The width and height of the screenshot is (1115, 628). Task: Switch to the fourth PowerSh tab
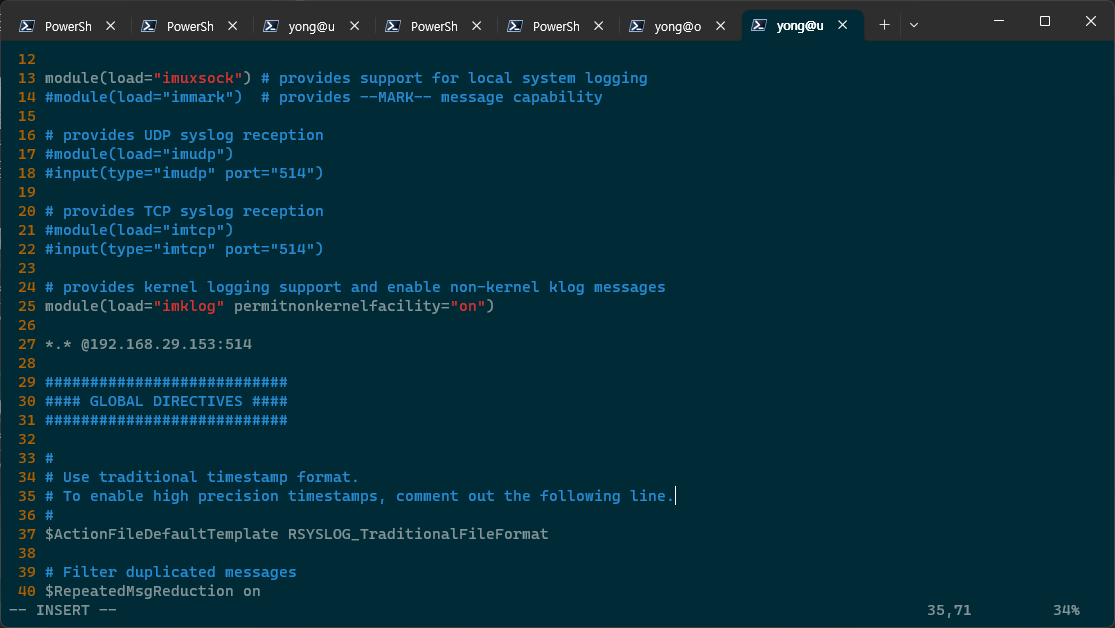pos(556,26)
